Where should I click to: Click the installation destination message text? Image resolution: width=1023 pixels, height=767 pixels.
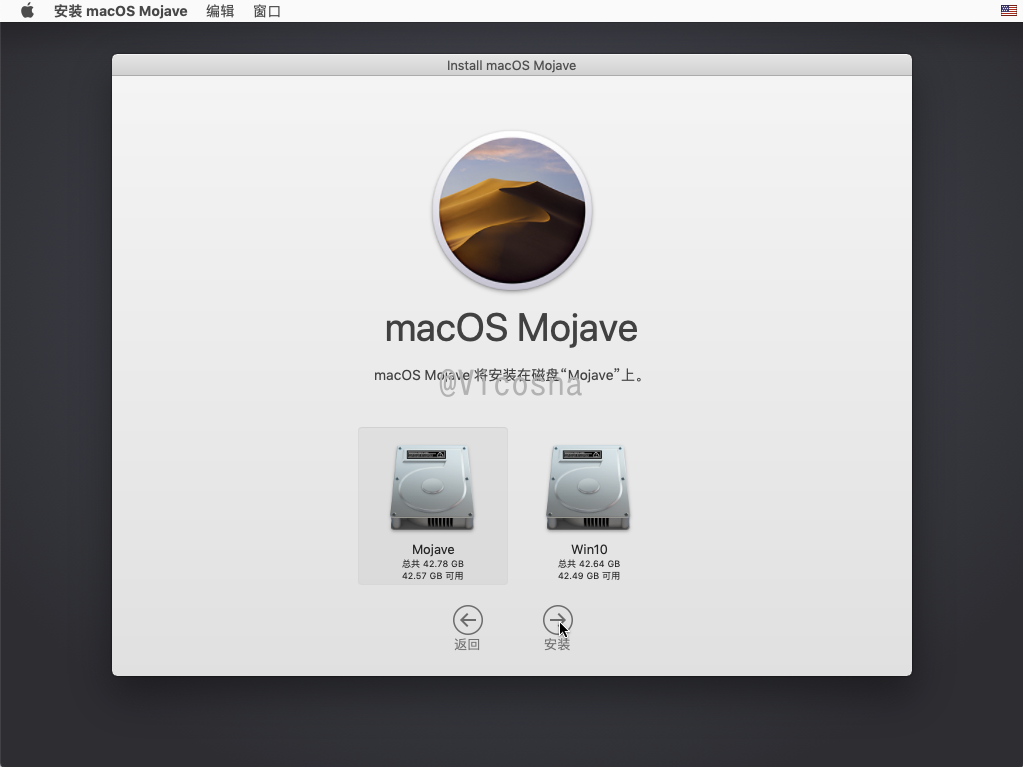[x=510, y=375]
